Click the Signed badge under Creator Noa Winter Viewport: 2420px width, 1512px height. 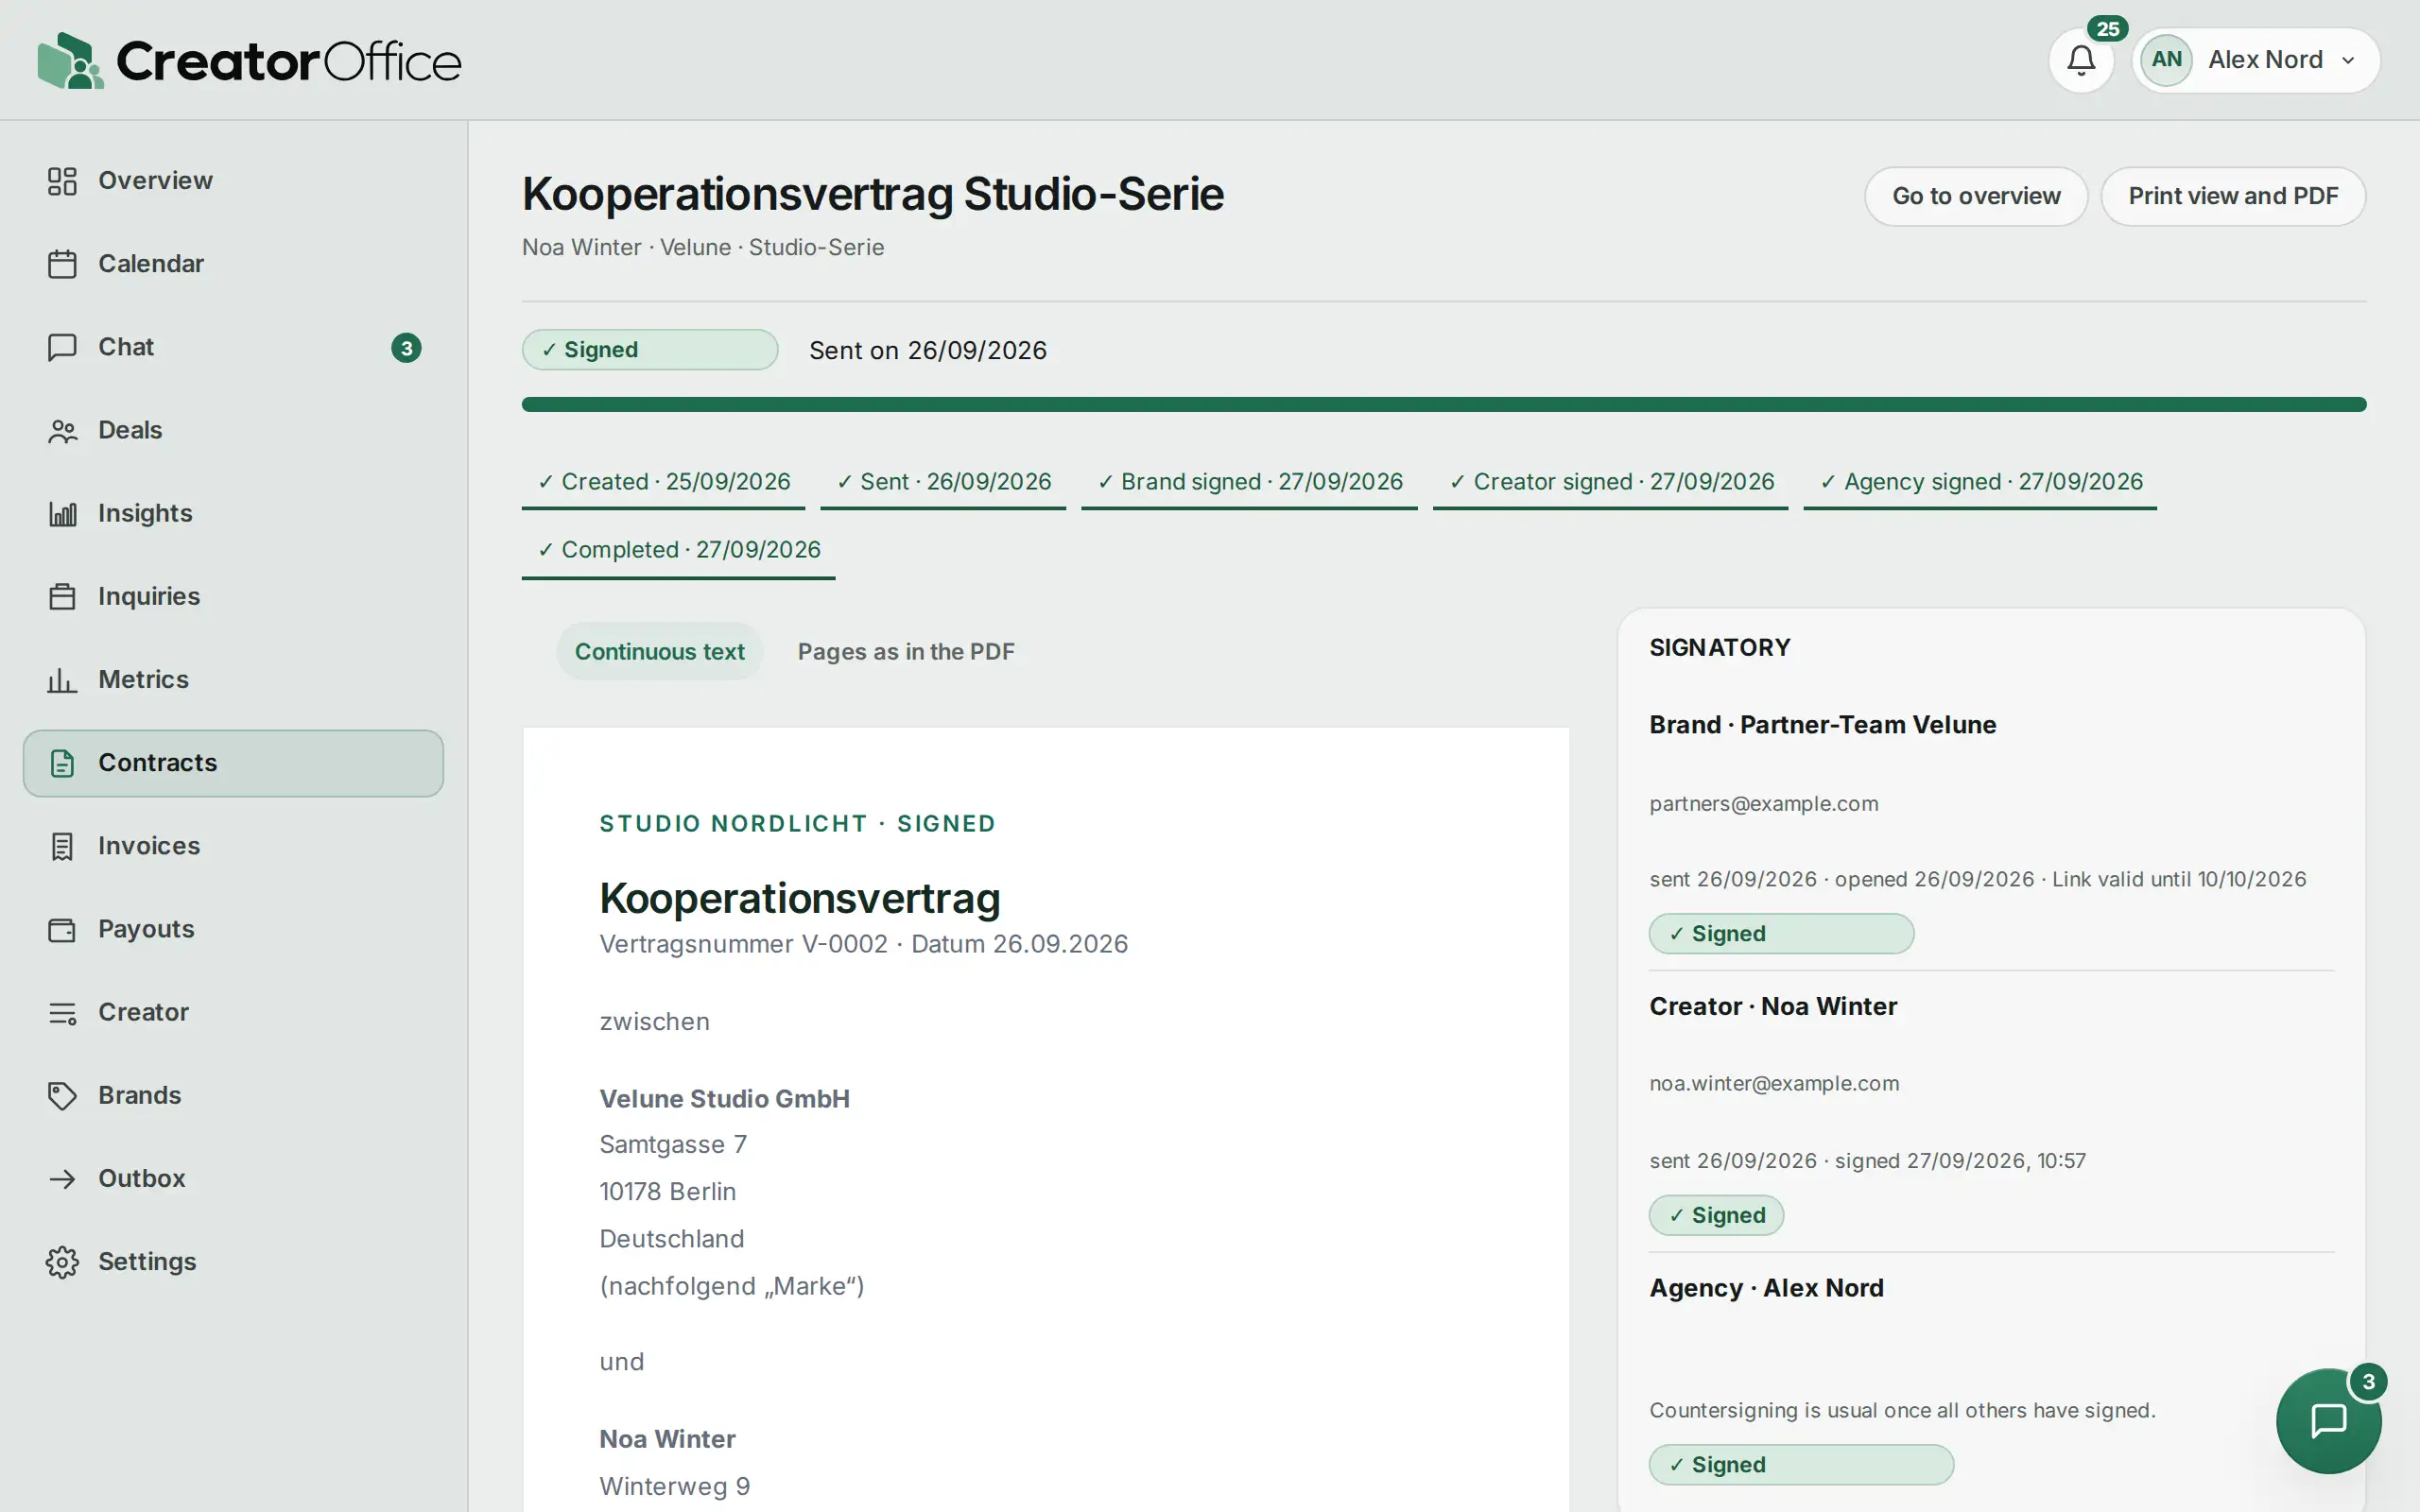tap(1716, 1216)
